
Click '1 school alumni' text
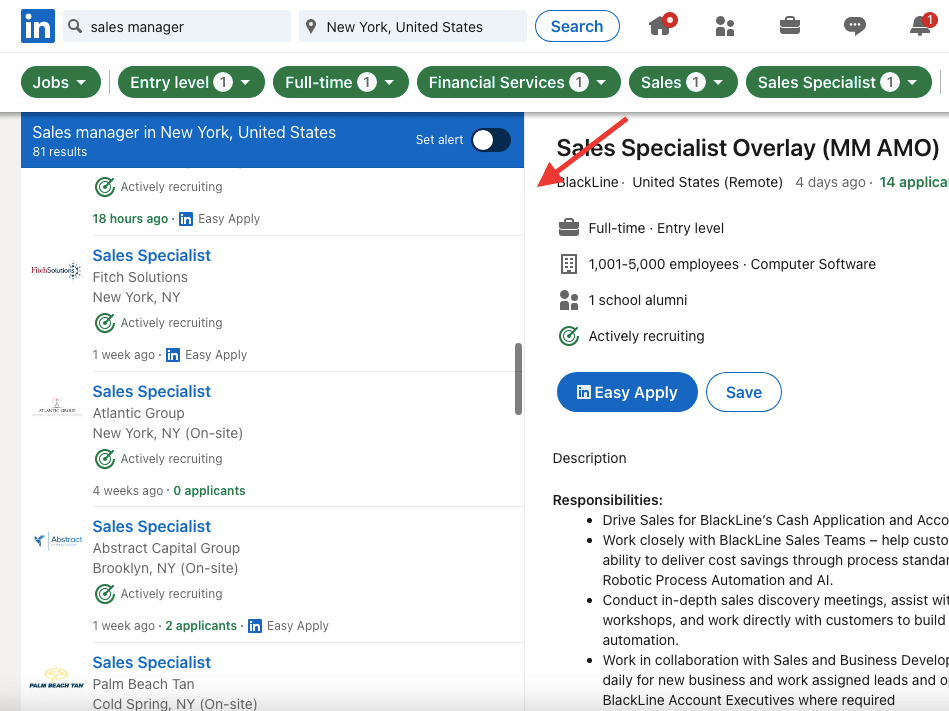click(x=638, y=300)
